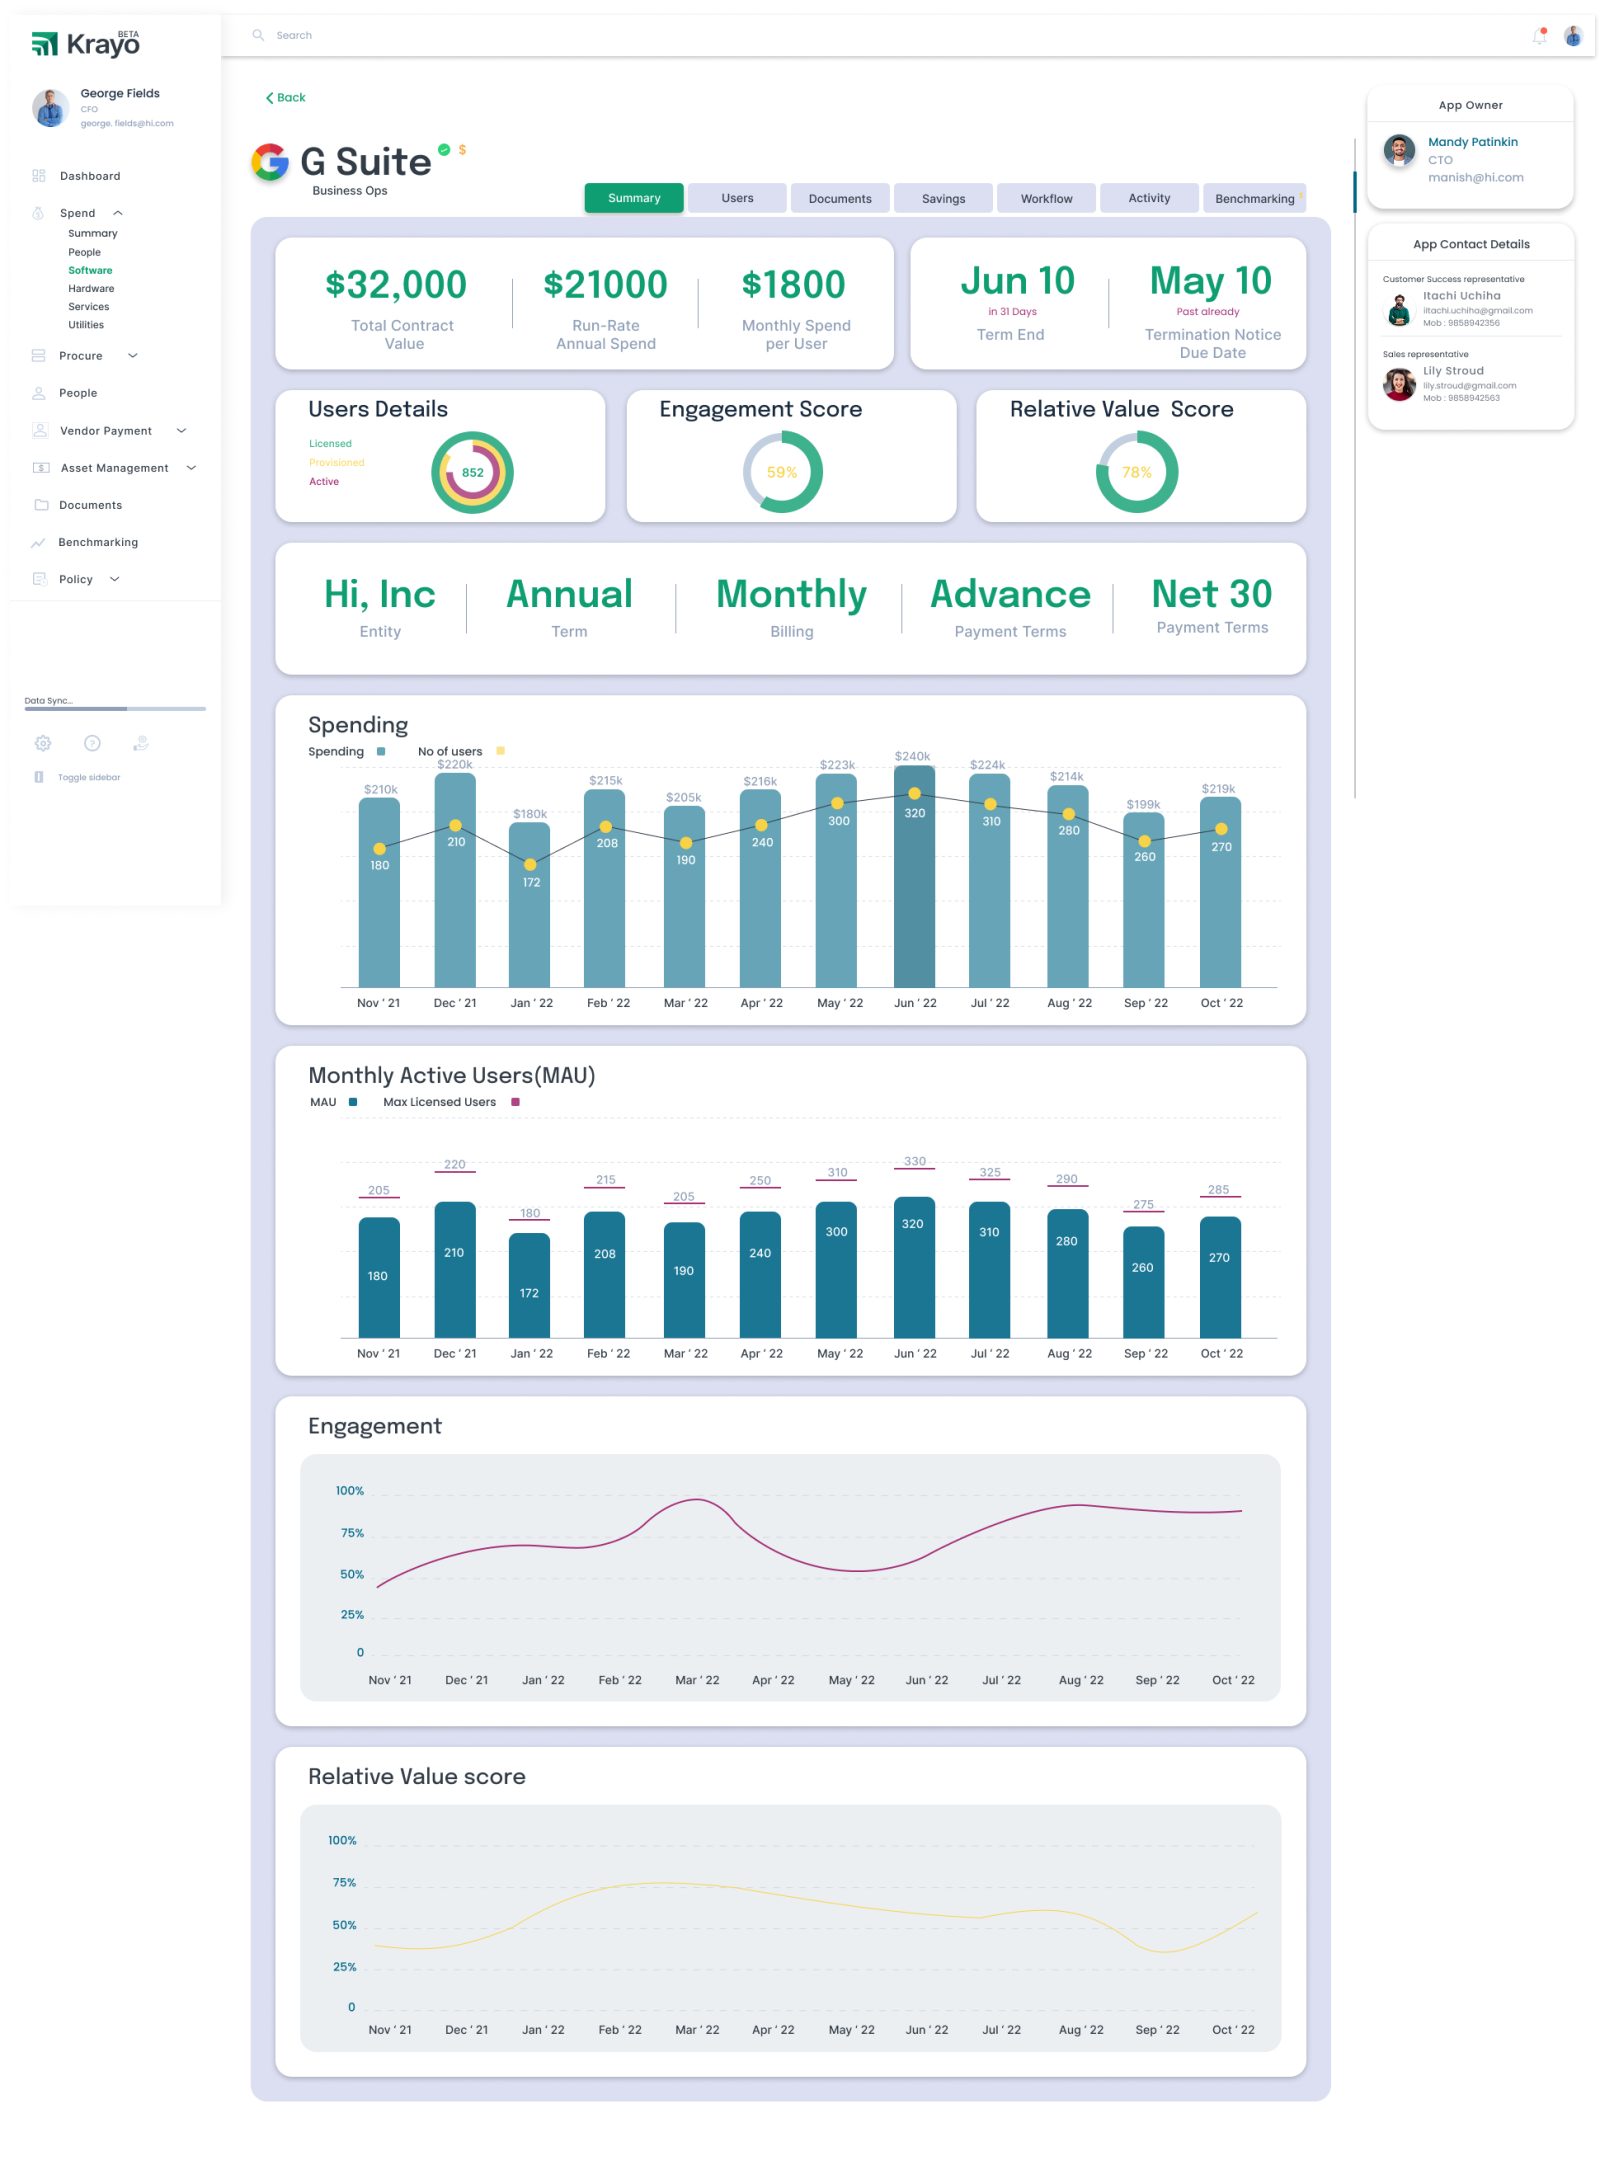The image size is (1600, 2184).
Task: Expand the Asset Management chevron
Action: click(191, 468)
